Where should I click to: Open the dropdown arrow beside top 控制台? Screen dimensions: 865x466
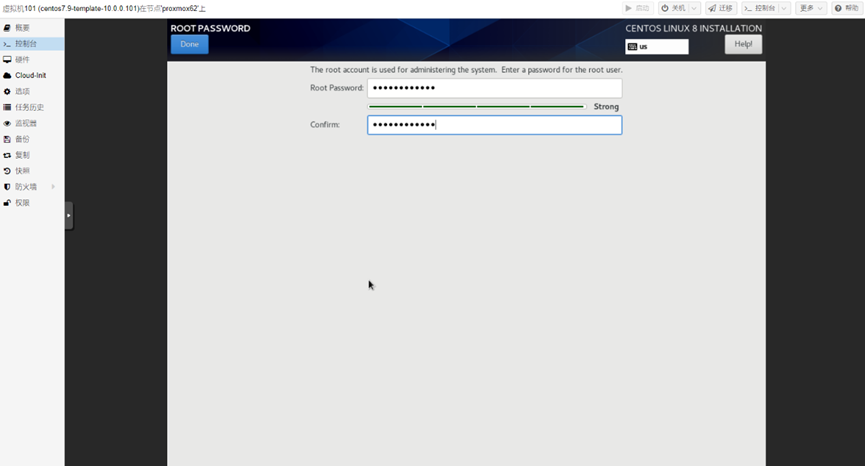point(784,8)
